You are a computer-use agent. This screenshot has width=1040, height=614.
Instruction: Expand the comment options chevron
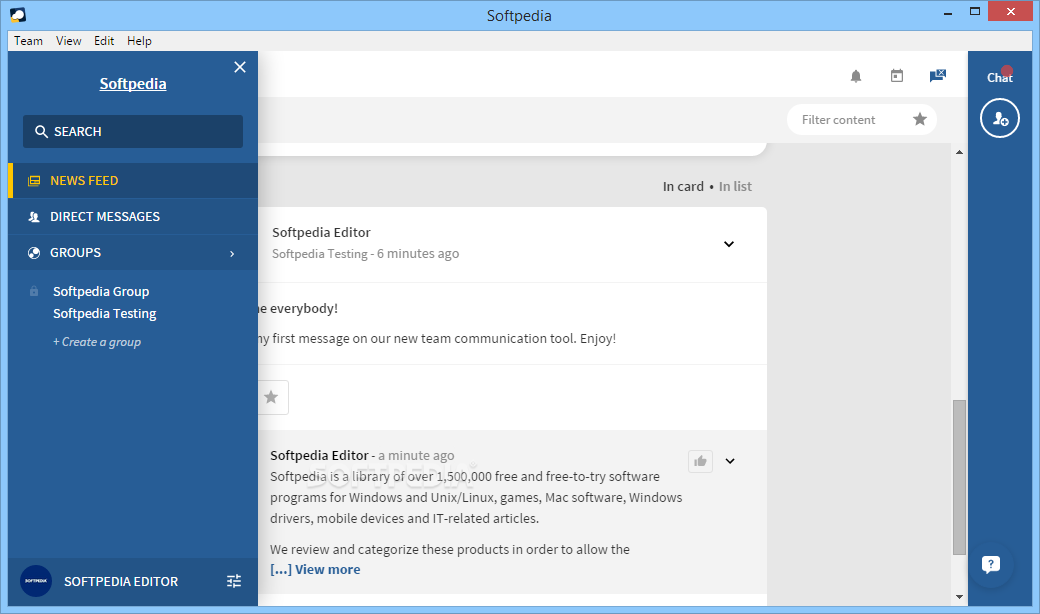[x=730, y=461]
